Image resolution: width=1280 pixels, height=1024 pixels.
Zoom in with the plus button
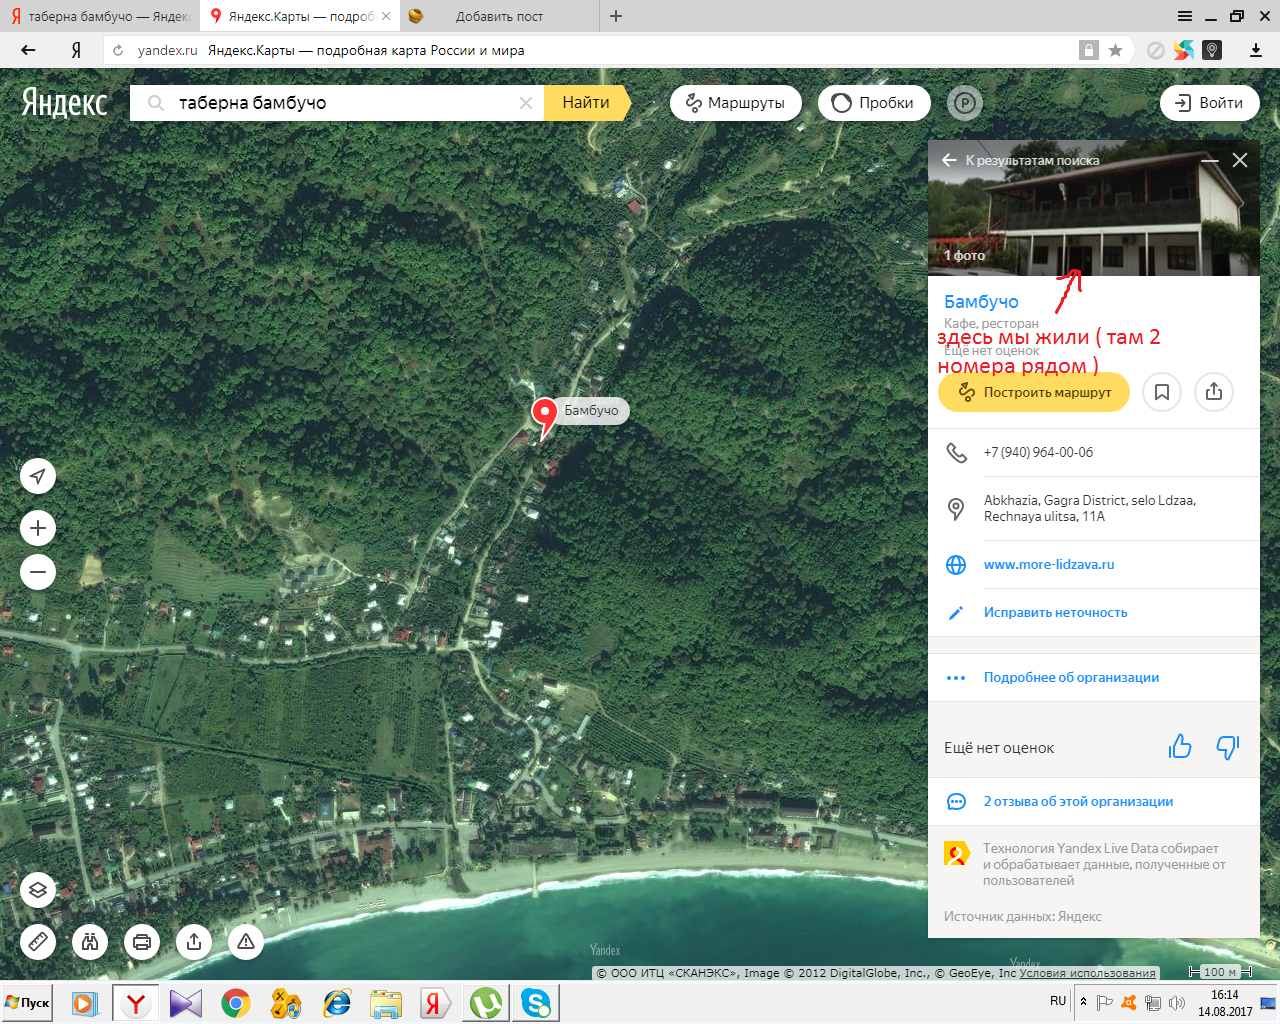[x=38, y=528]
